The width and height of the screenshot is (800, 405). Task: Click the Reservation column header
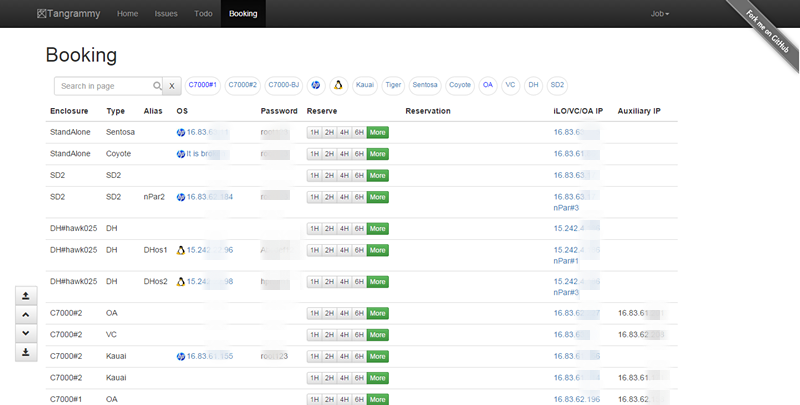point(428,111)
